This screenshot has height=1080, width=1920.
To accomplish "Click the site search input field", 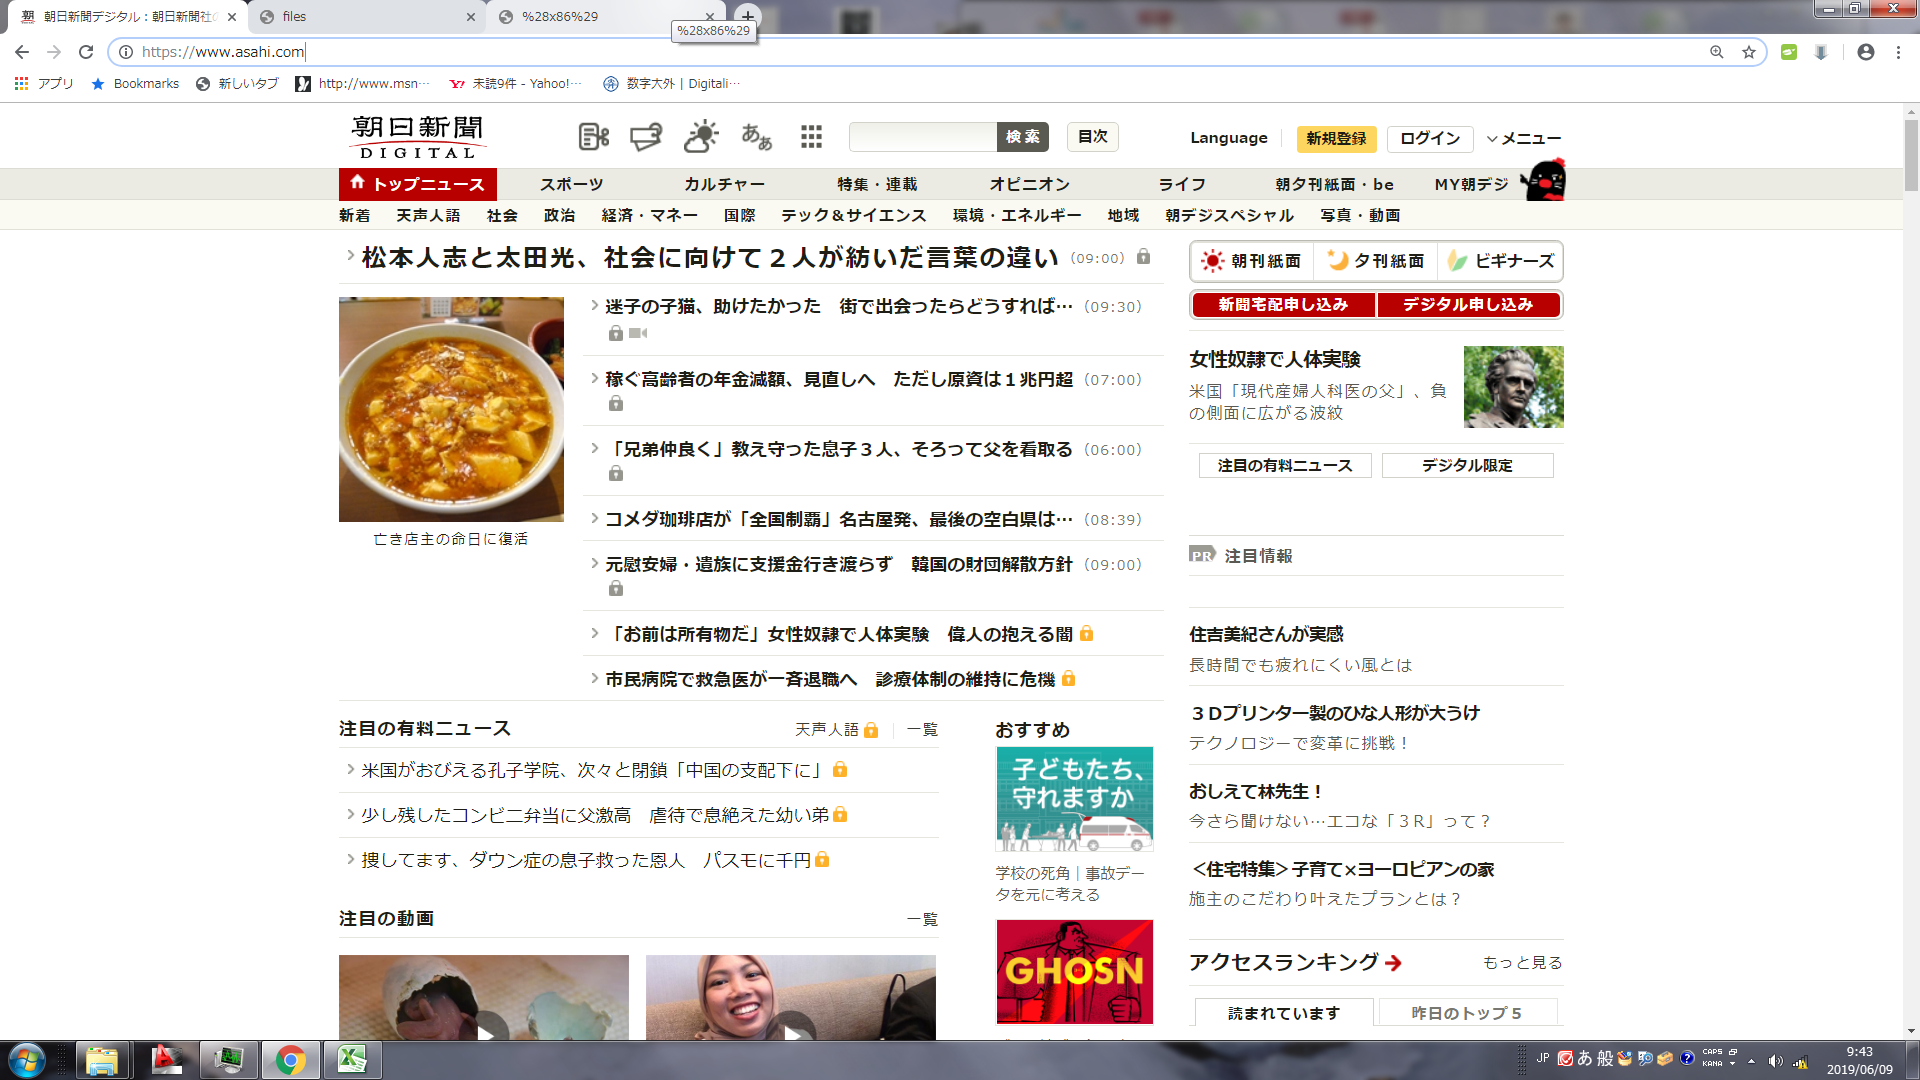I will (923, 137).
